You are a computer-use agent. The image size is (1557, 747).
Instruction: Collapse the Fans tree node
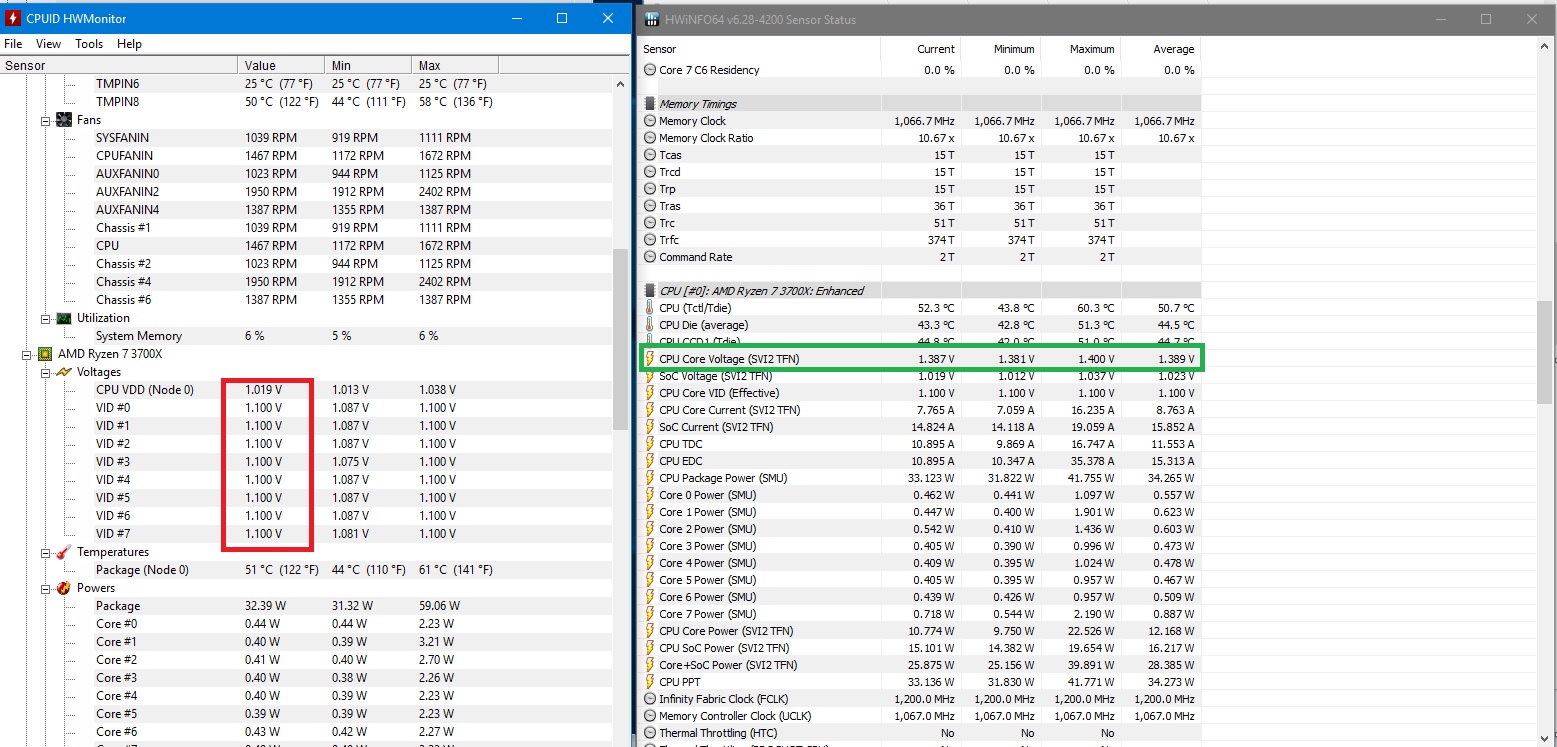(x=46, y=120)
